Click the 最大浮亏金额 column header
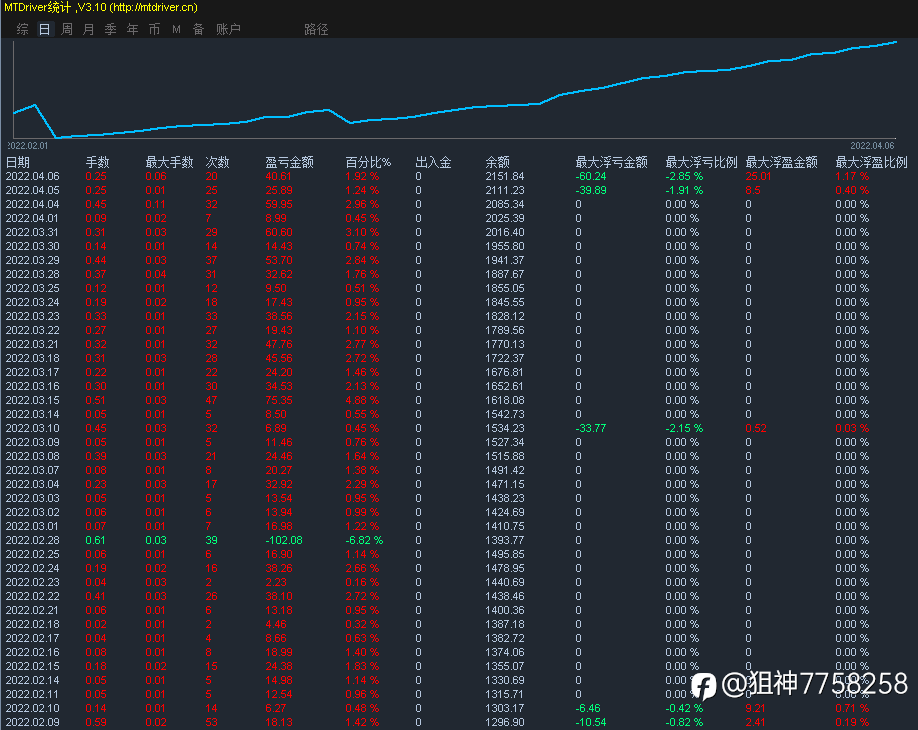 pos(611,162)
